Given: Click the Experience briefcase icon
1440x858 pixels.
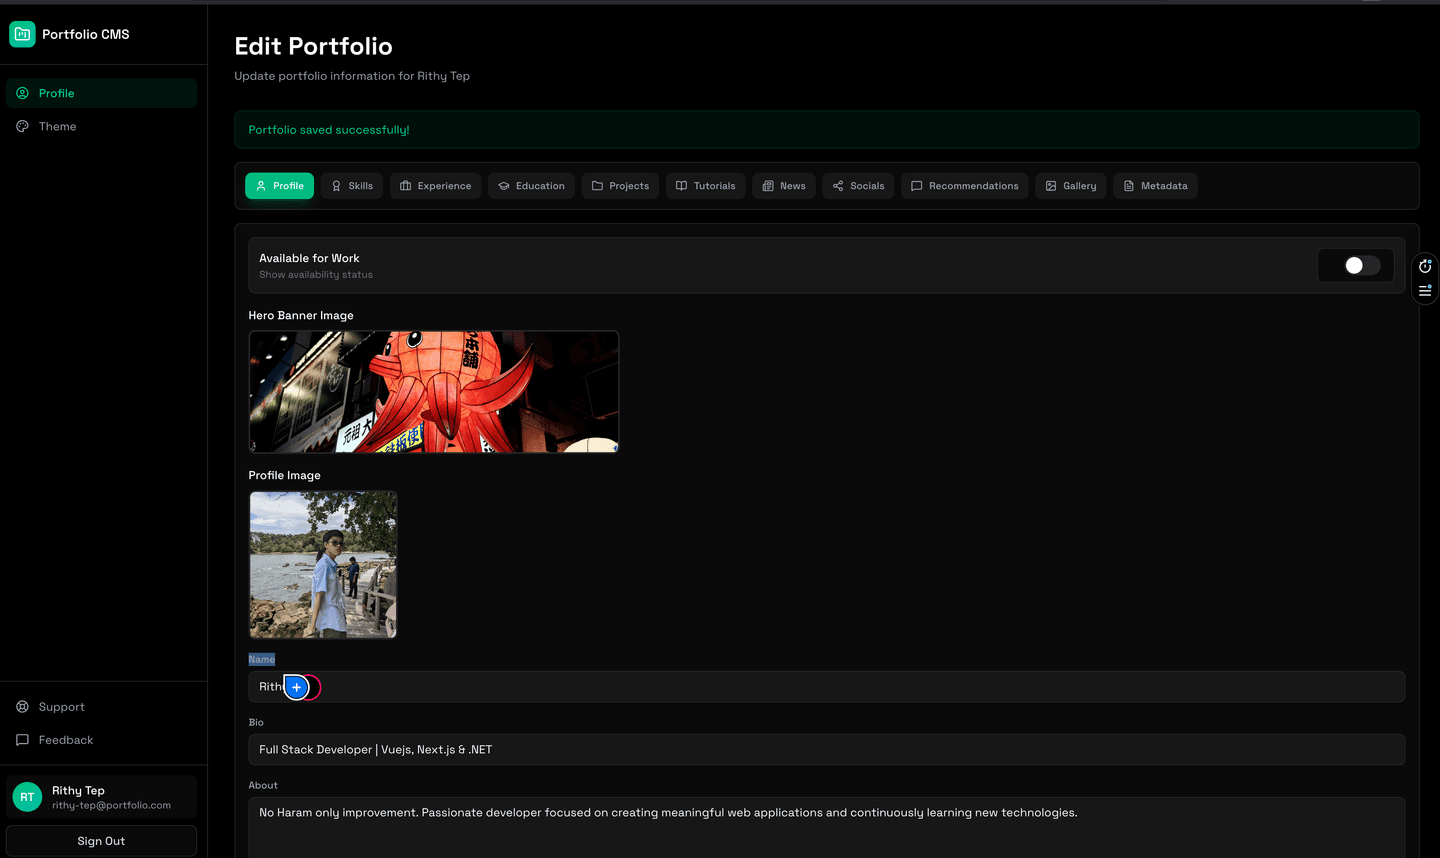Looking at the screenshot, I should pos(406,185).
